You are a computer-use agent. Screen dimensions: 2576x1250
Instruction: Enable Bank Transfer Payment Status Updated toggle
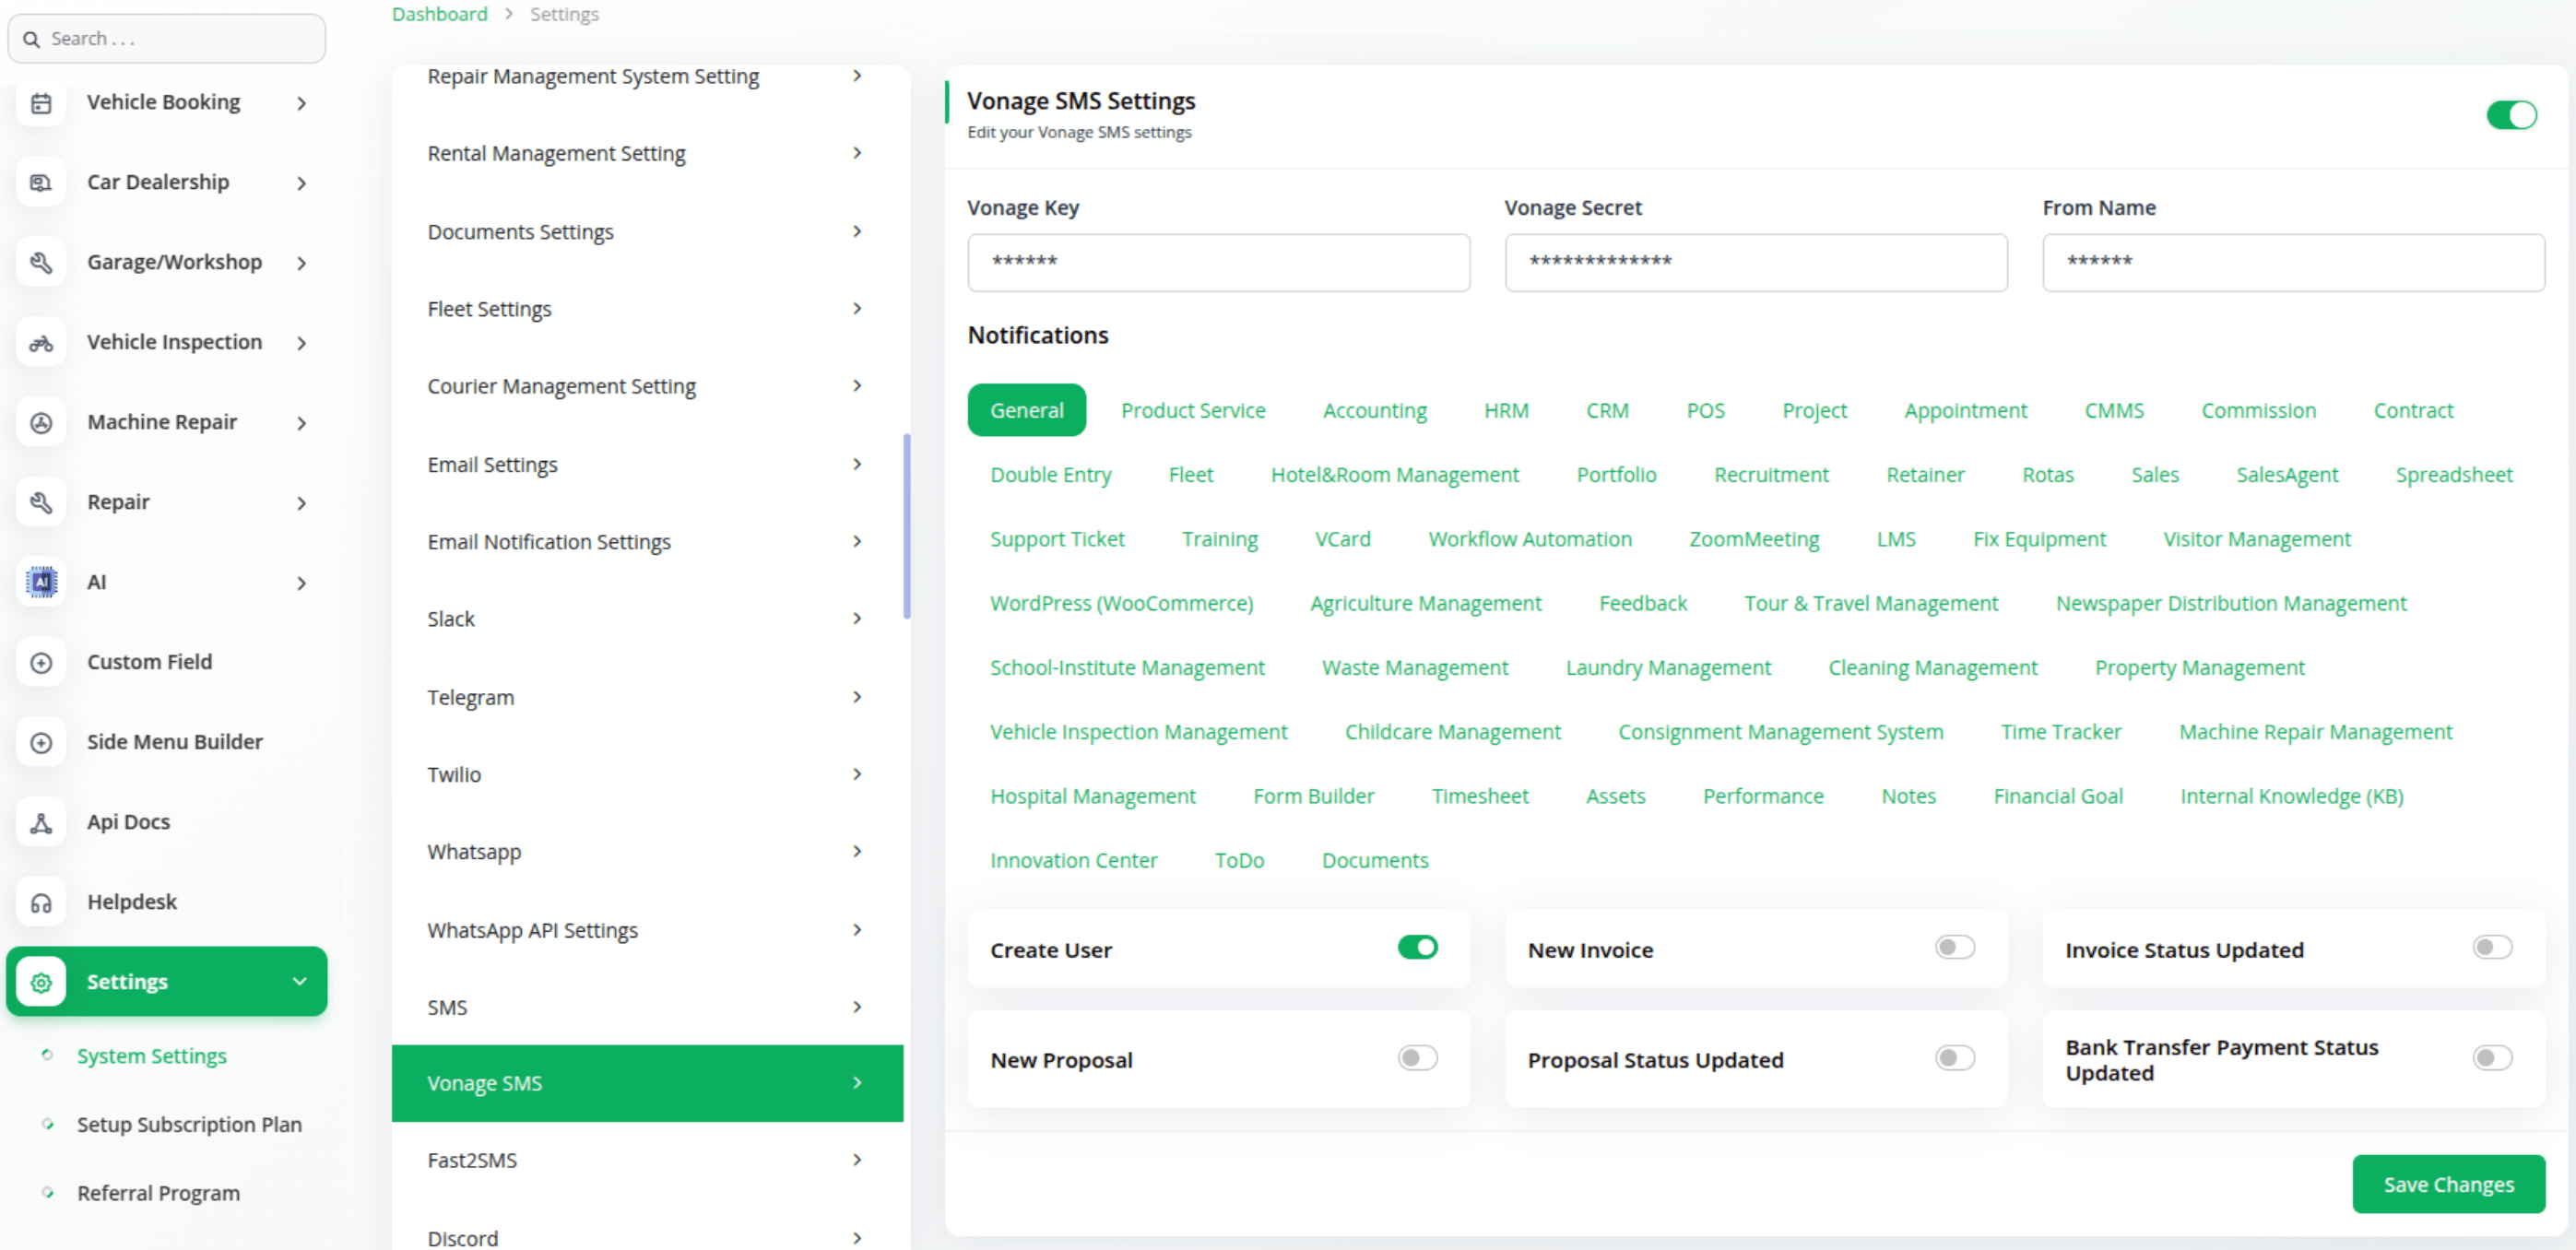(x=2493, y=1058)
